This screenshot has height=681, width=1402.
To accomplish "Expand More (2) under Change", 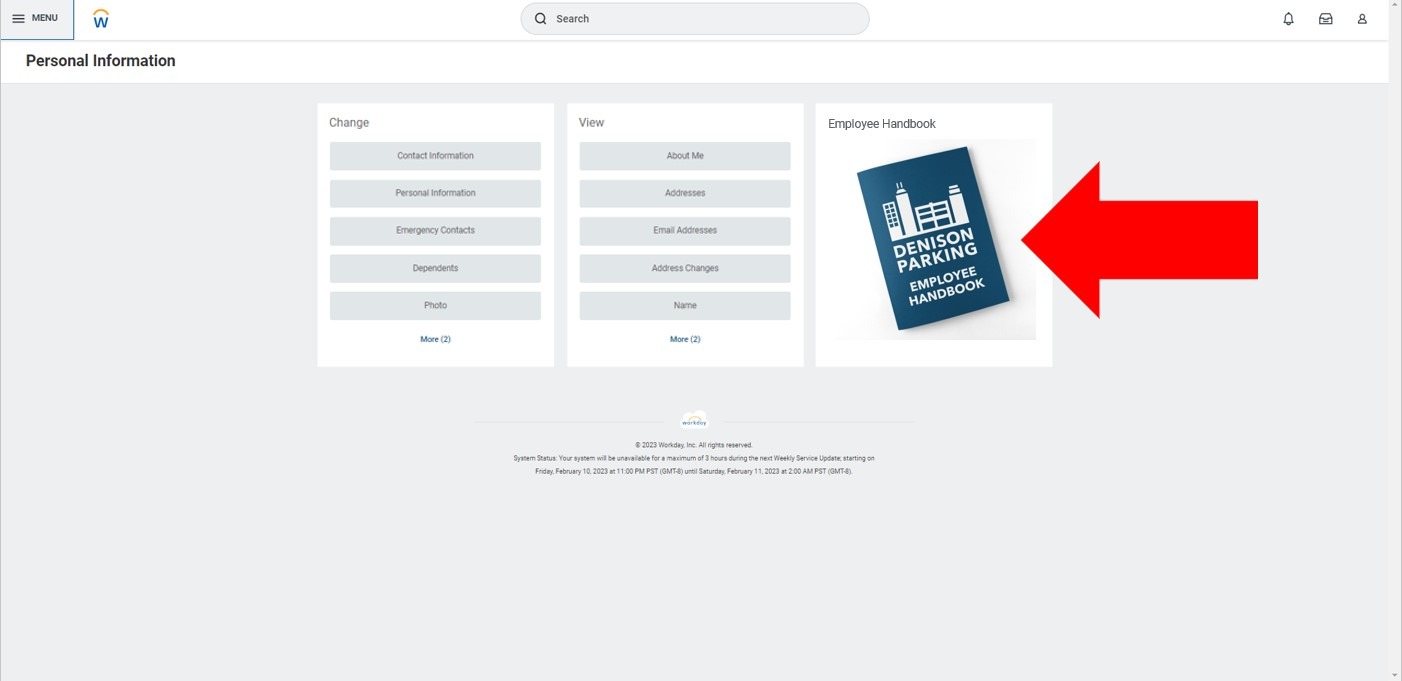I will tap(435, 339).
